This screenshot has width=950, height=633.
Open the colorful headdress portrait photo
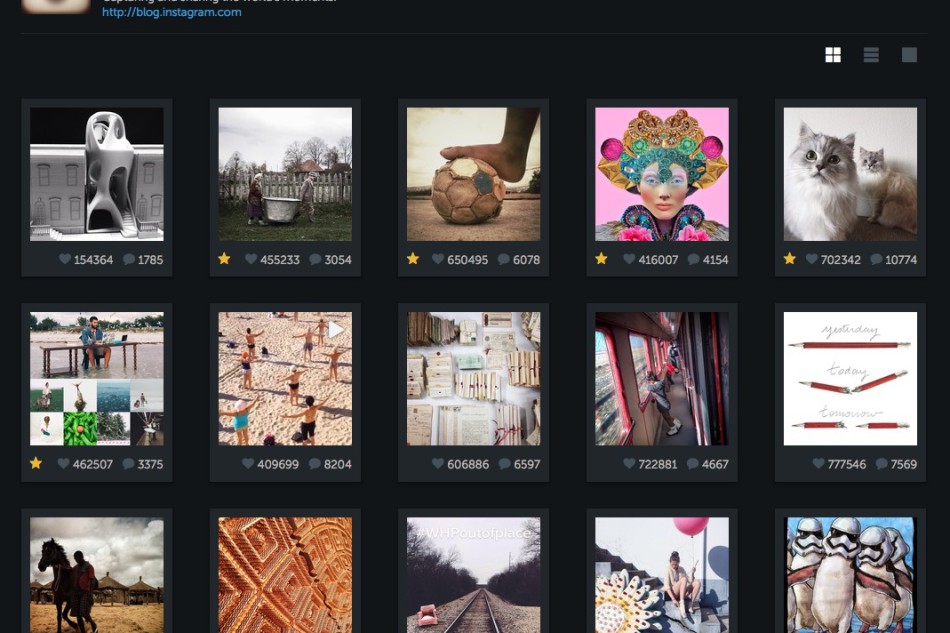tap(662, 174)
